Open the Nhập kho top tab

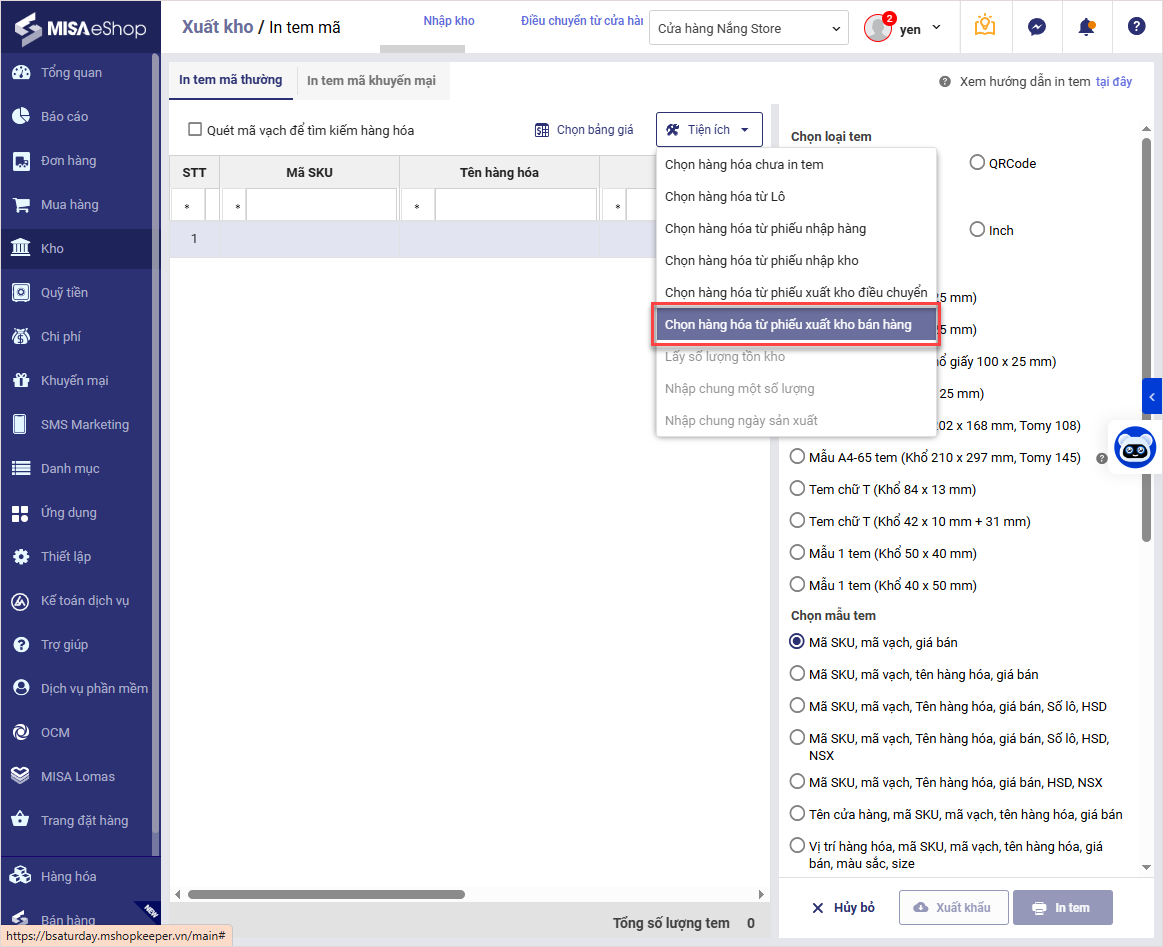tap(449, 21)
